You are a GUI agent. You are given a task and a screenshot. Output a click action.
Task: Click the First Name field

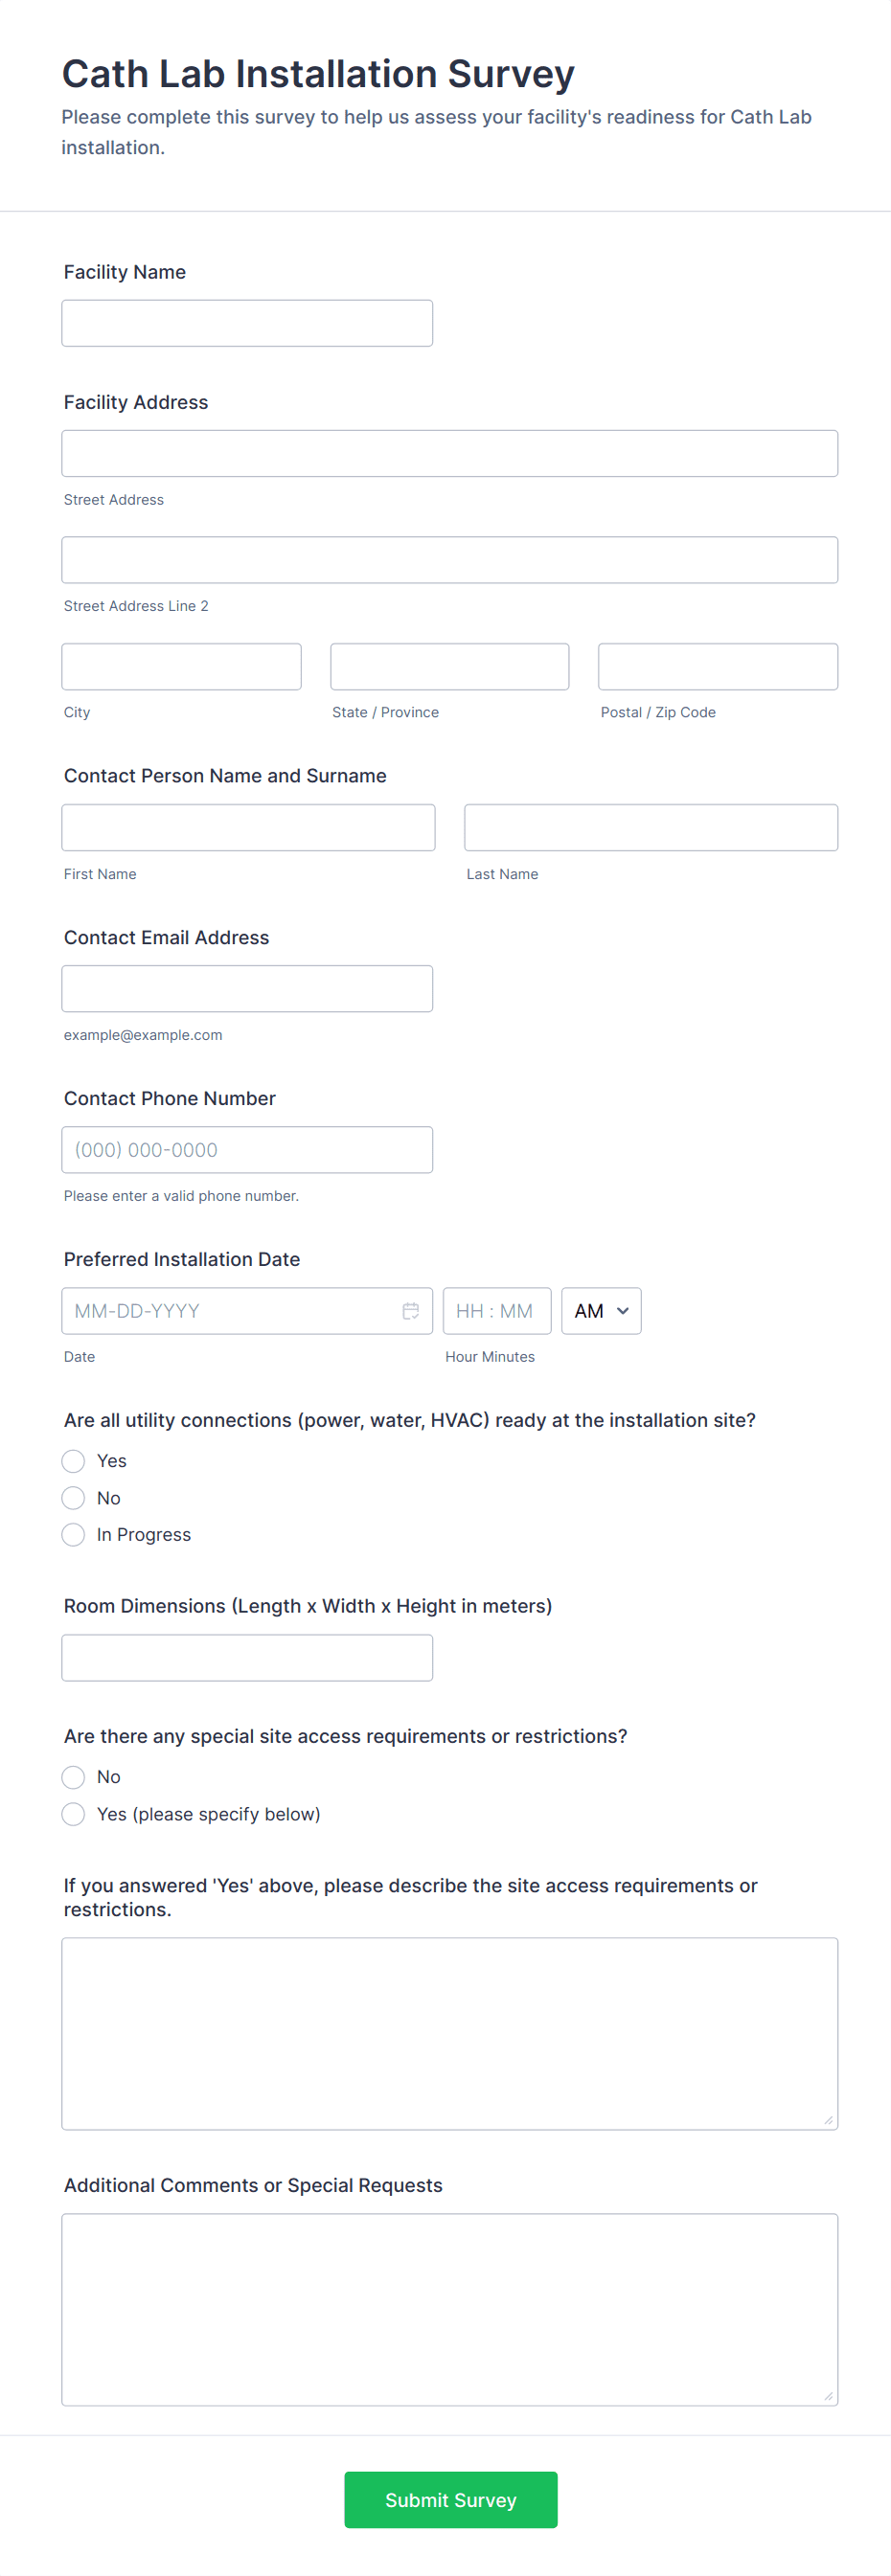coord(248,828)
